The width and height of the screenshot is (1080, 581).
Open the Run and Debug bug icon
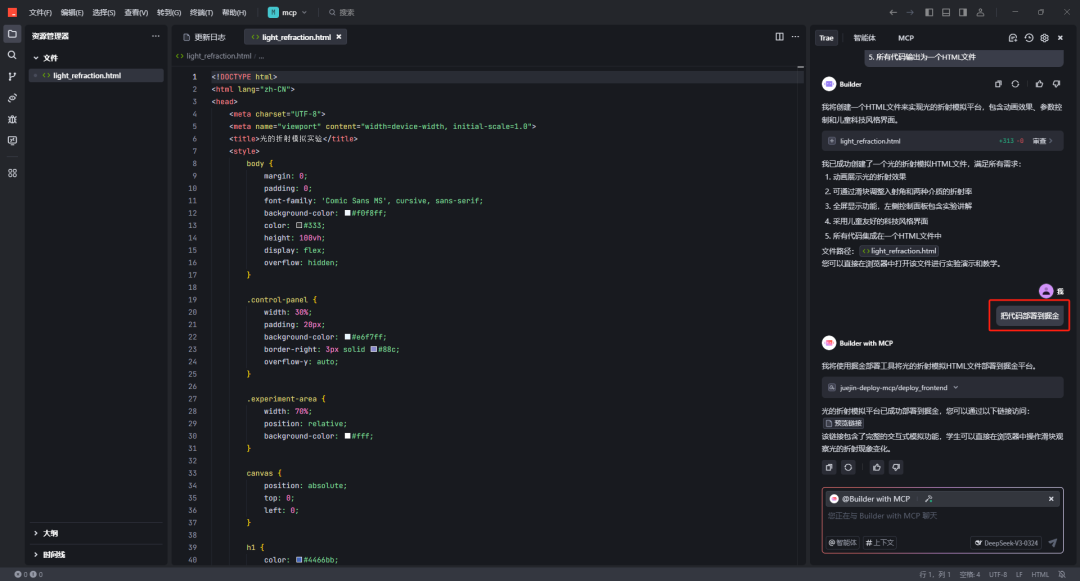pos(12,119)
